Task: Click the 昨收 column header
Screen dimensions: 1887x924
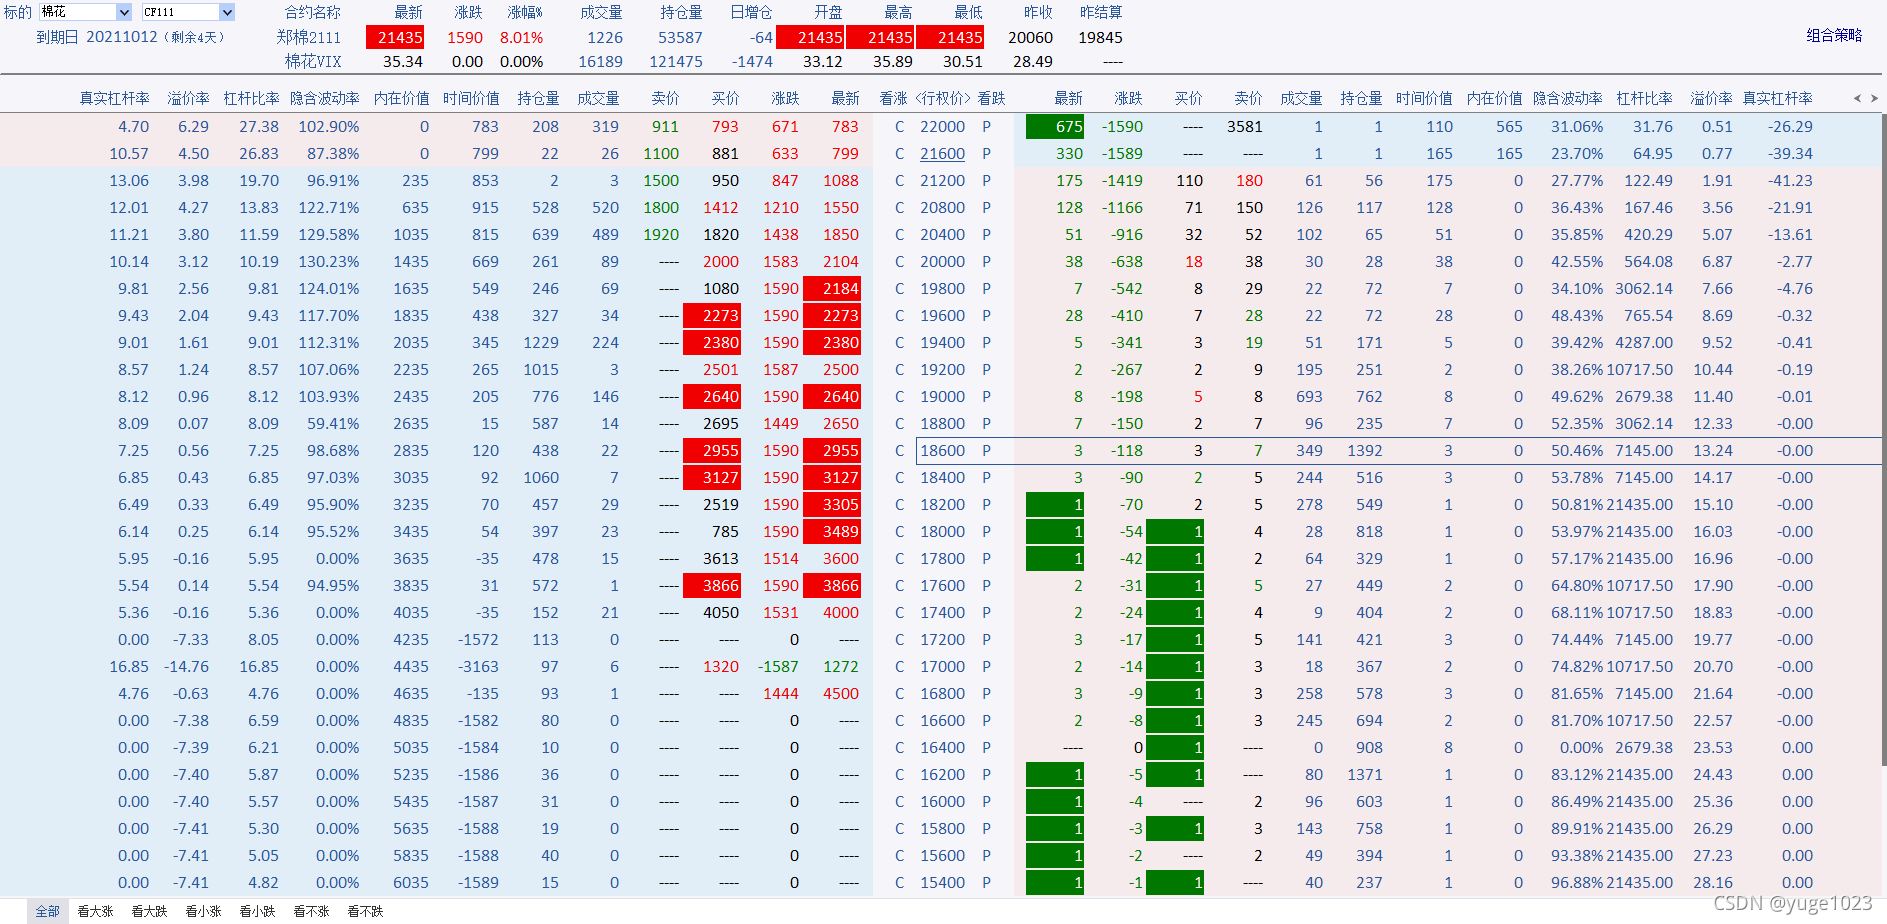Action: click(x=1038, y=12)
